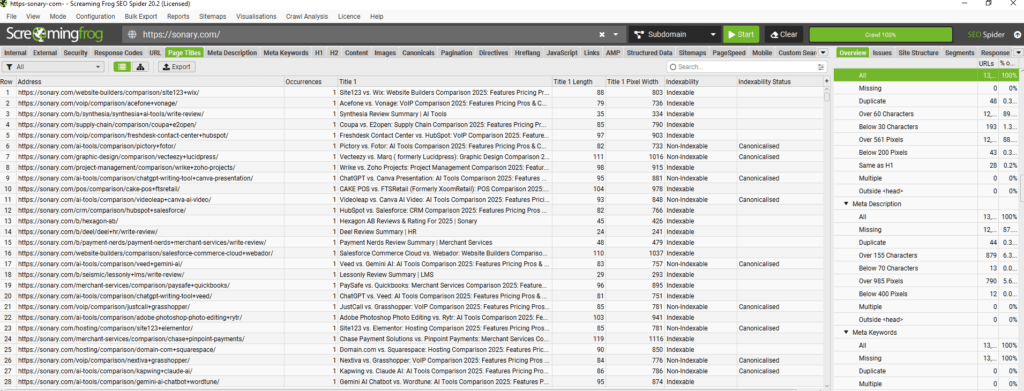This screenshot has height=391, width=1024.
Task: Open the Site Structure tab
Action: [918, 53]
